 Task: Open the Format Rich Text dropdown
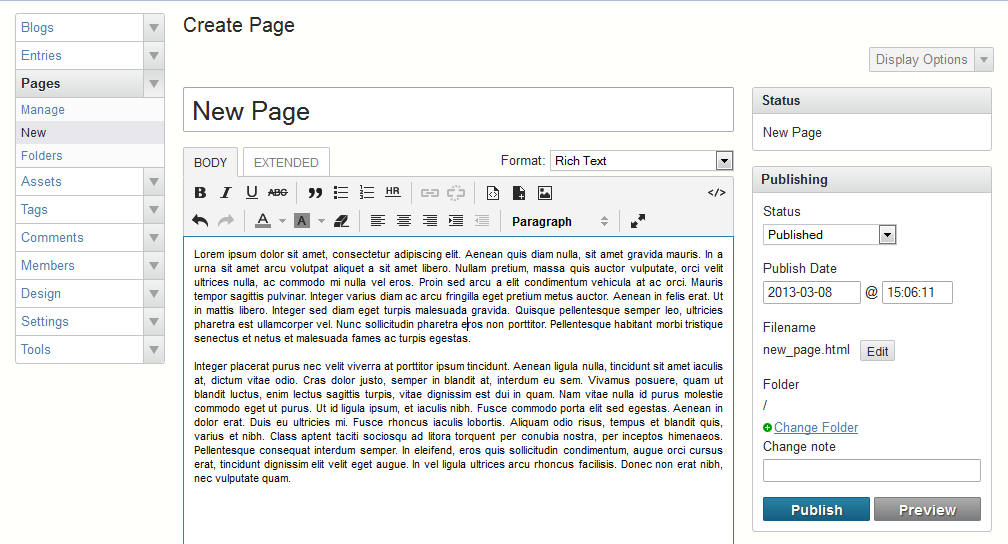coord(641,160)
